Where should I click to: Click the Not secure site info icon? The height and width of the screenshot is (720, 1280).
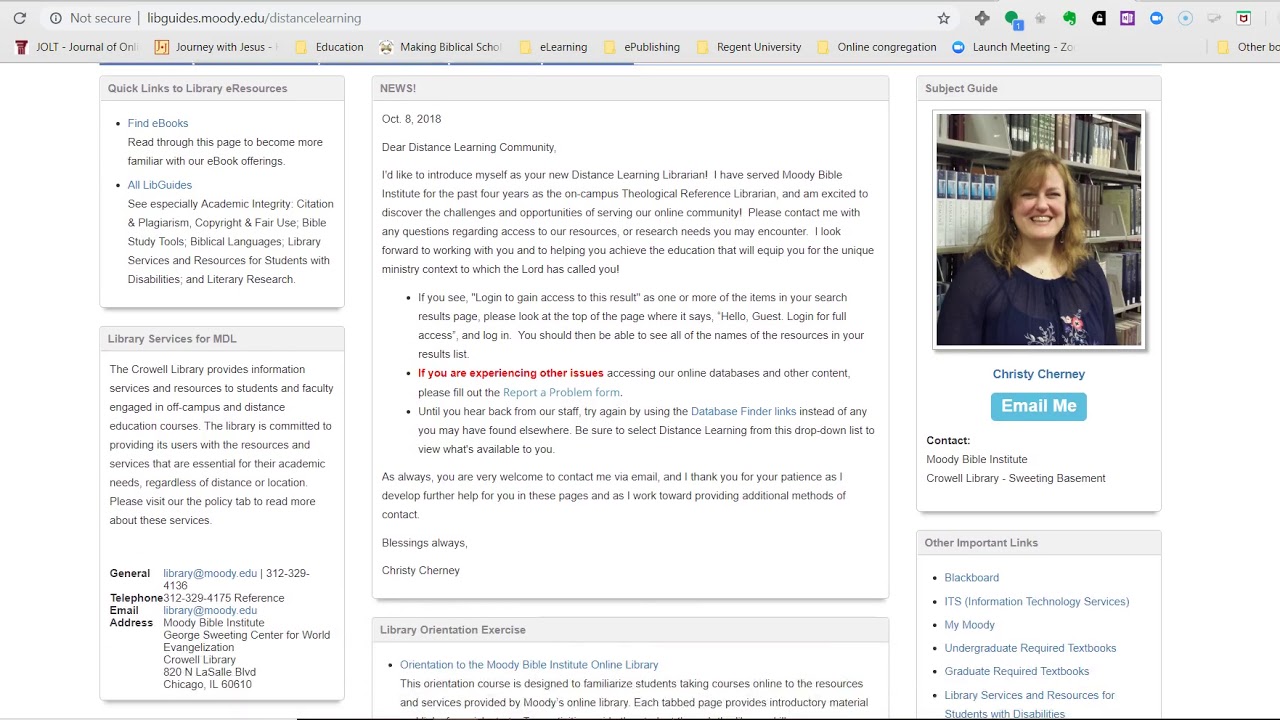56,18
